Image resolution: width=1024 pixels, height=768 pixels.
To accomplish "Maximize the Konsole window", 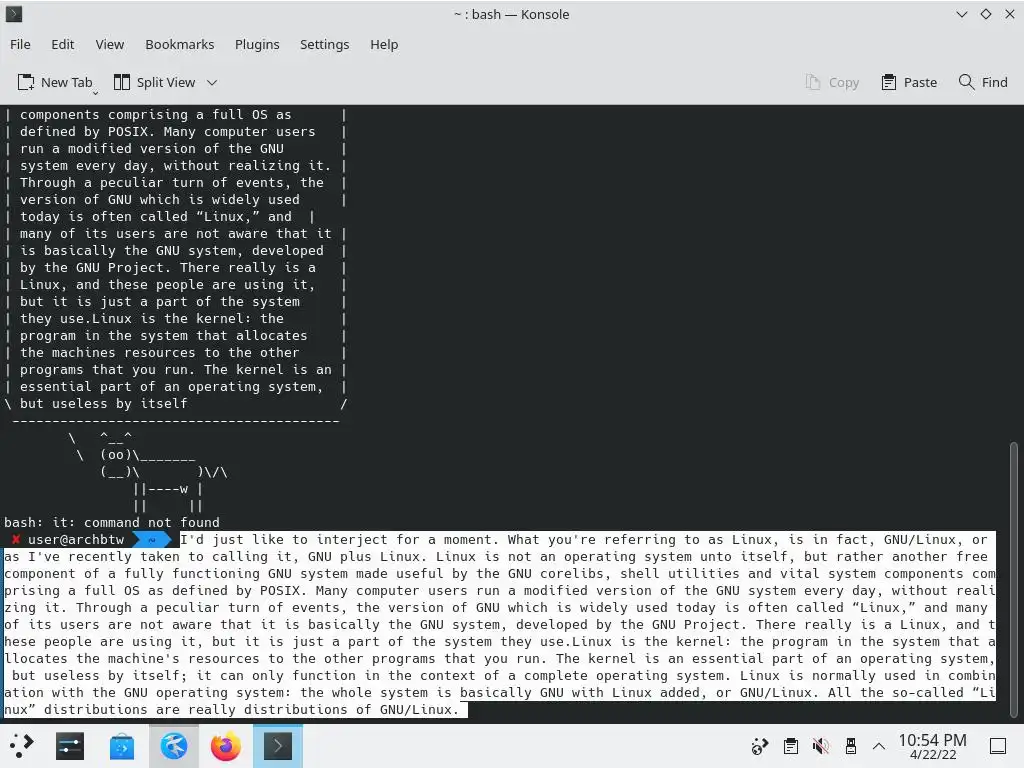I will 986,14.
